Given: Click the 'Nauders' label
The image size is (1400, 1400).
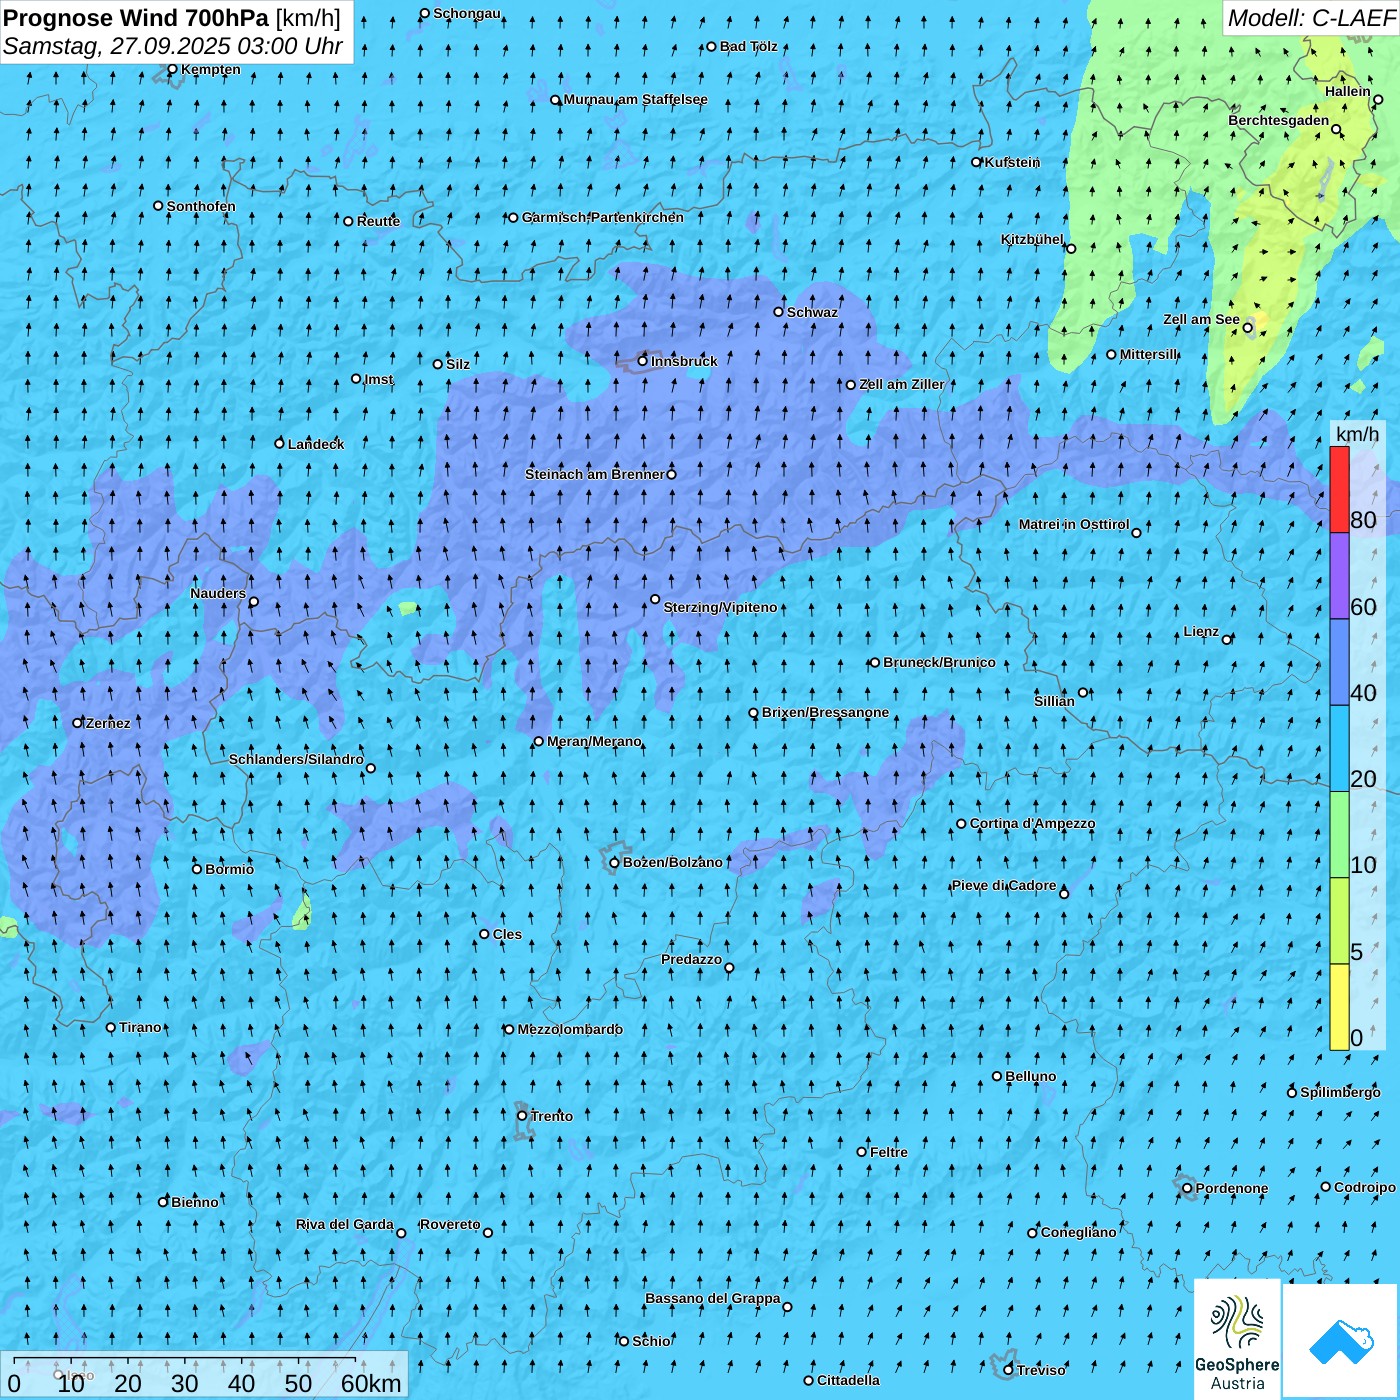Looking at the screenshot, I should tap(218, 593).
